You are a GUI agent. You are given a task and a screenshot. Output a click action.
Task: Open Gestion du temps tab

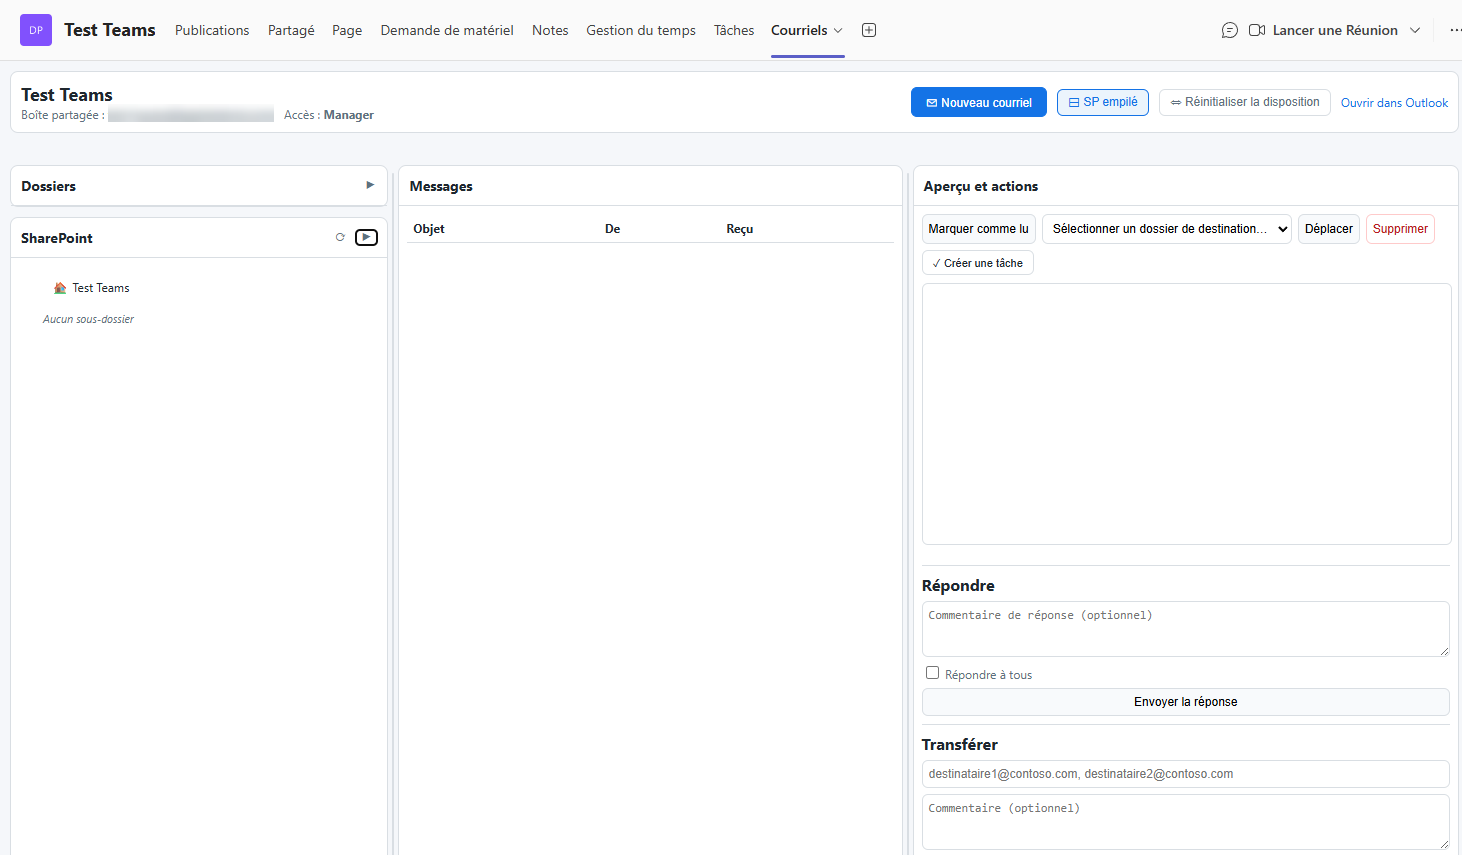(x=641, y=30)
